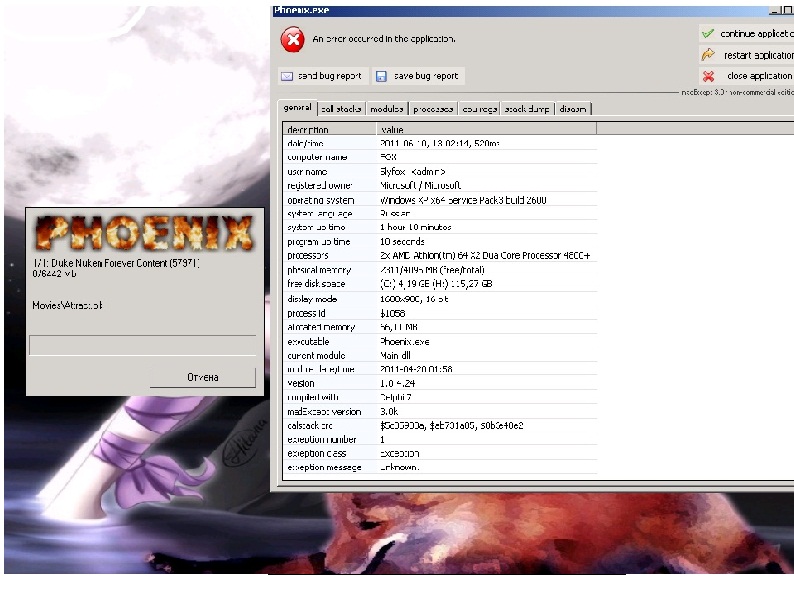Continue application button

746,34
